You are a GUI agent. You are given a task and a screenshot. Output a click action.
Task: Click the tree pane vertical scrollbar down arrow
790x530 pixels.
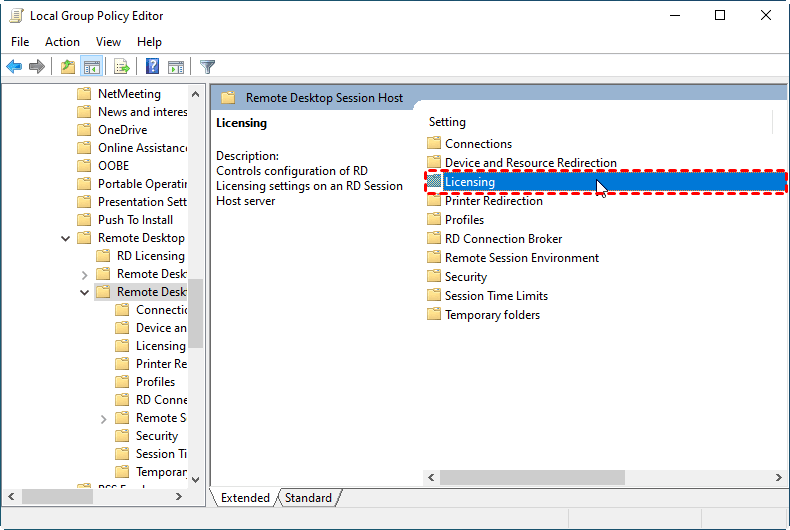pyautogui.click(x=195, y=479)
